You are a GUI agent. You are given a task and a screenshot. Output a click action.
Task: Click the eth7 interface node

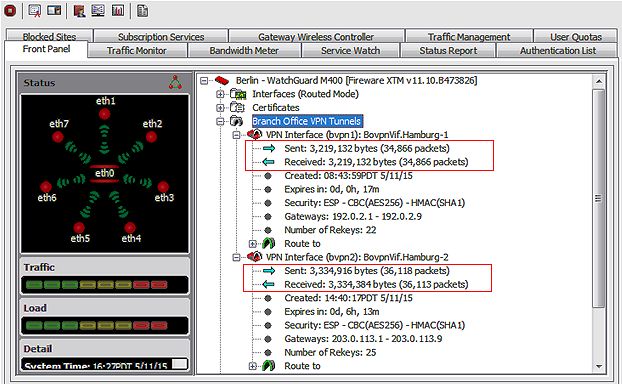(x=58, y=137)
